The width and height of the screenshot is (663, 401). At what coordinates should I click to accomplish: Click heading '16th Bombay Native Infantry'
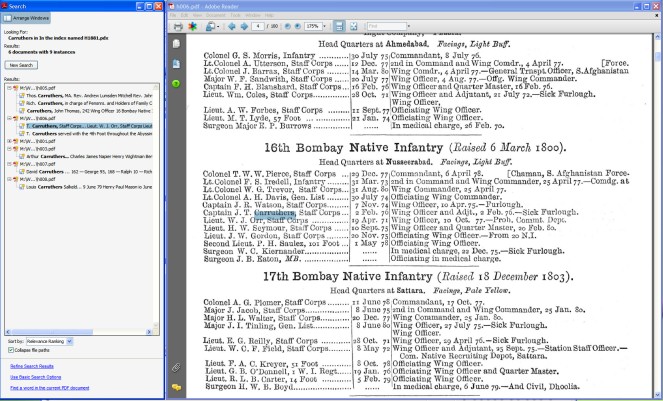pyautogui.click(x=353, y=148)
